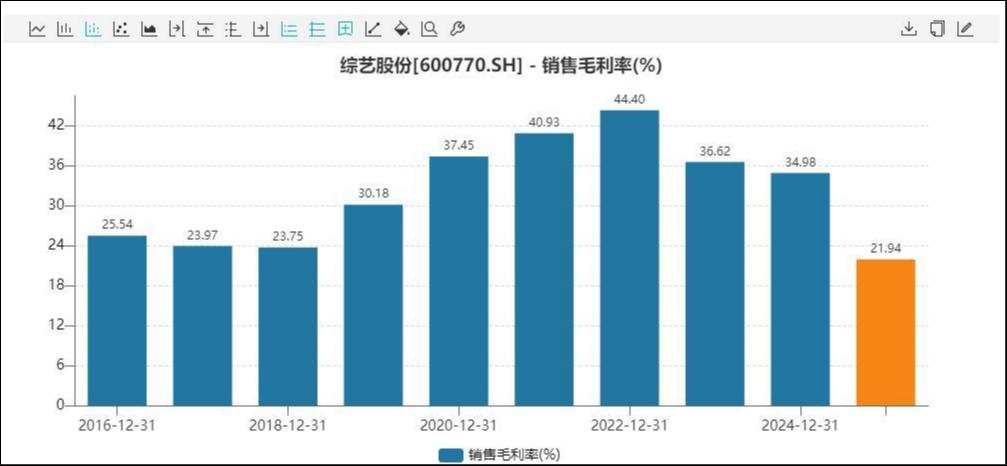The image size is (1007, 466).
Task: Switch to area chart type
Action: tap(149, 29)
